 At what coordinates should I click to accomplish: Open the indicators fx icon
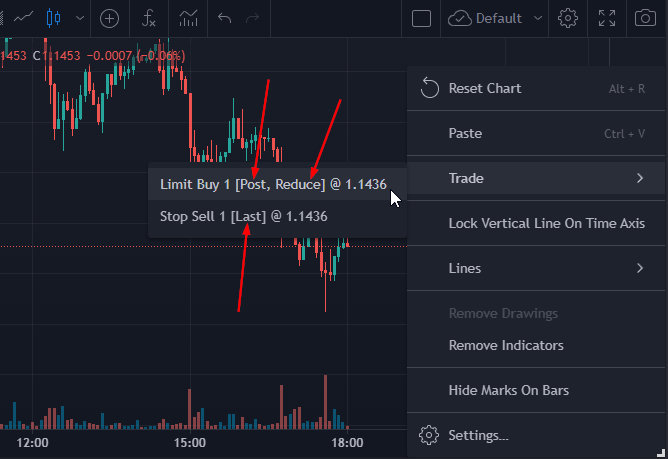click(149, 19)
